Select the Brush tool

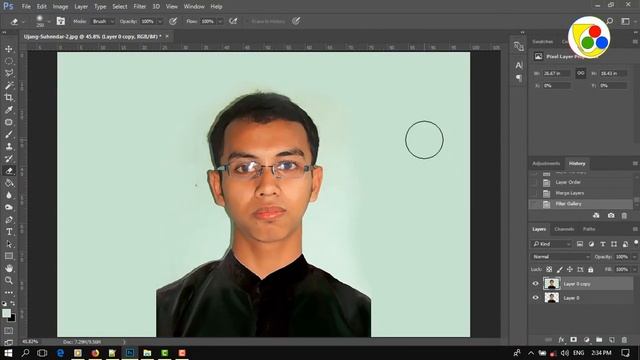click(9, 134)
